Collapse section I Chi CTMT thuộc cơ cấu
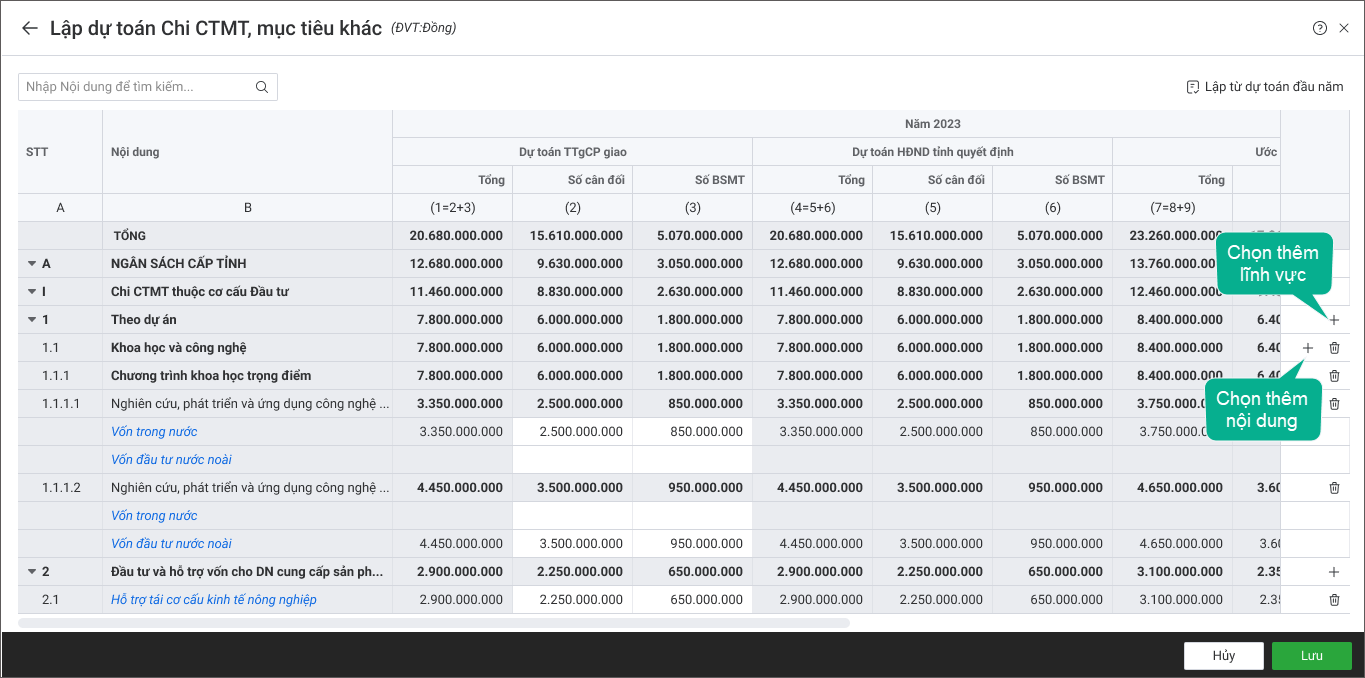 [32, 292]
